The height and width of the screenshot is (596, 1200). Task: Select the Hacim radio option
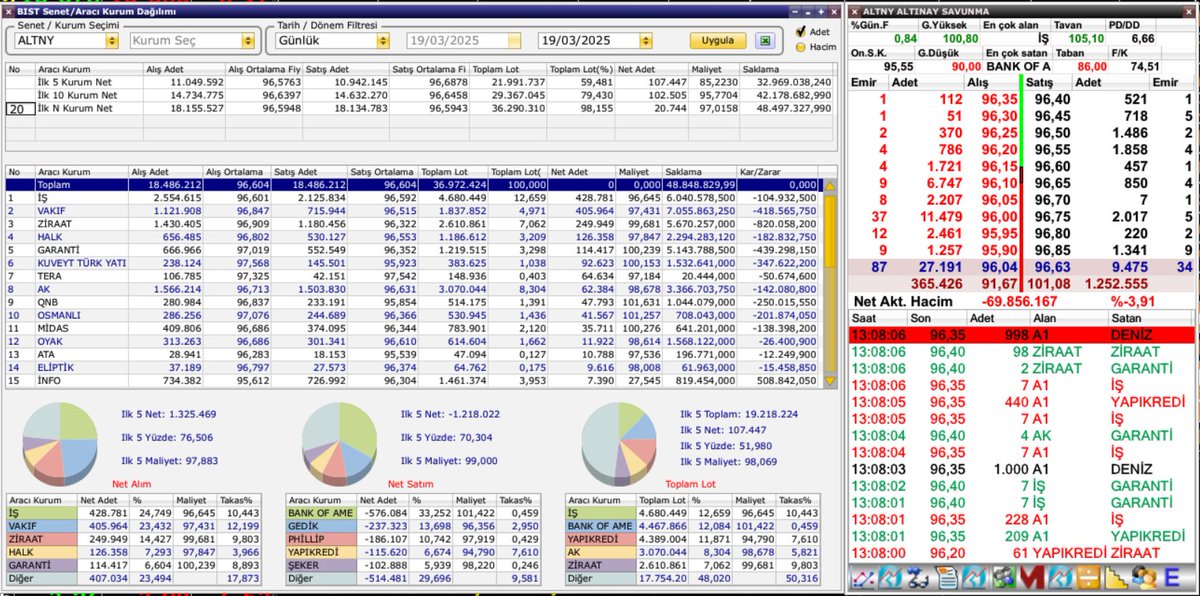pos(799,46)
